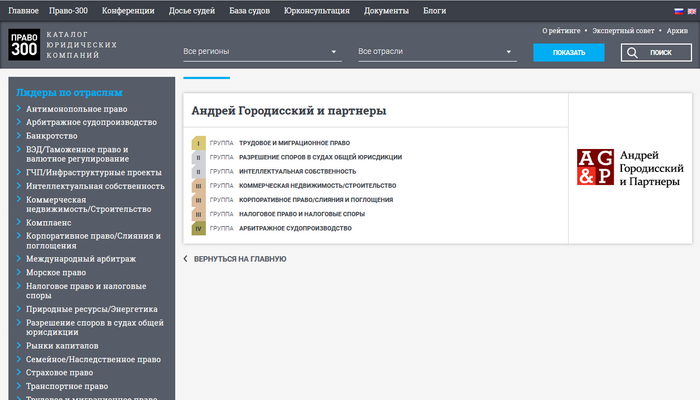Screen dimensions: 700x400
Task: Open the Экспертный совет link
Action: [623, 31]
